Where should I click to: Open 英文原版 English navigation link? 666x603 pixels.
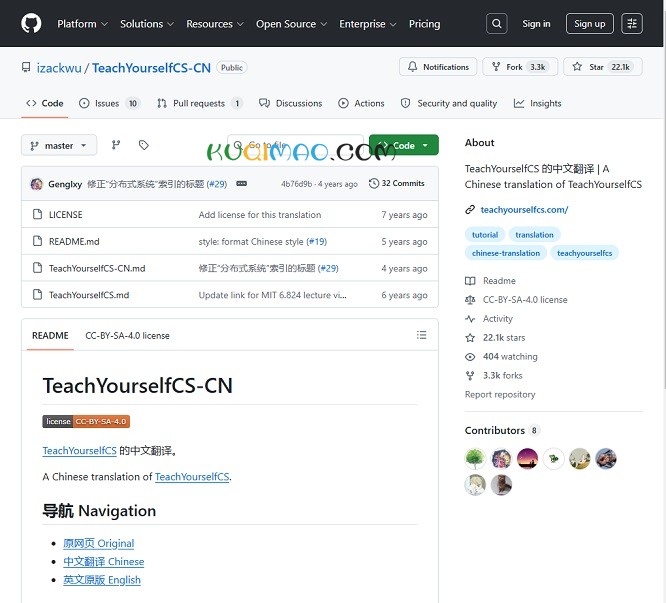click(x=102, y=580)
